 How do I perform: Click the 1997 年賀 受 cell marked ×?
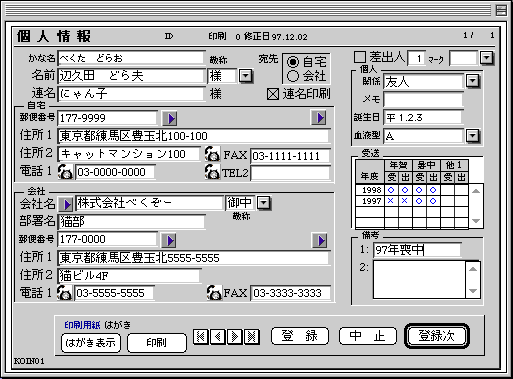click(x=391, y=201)
